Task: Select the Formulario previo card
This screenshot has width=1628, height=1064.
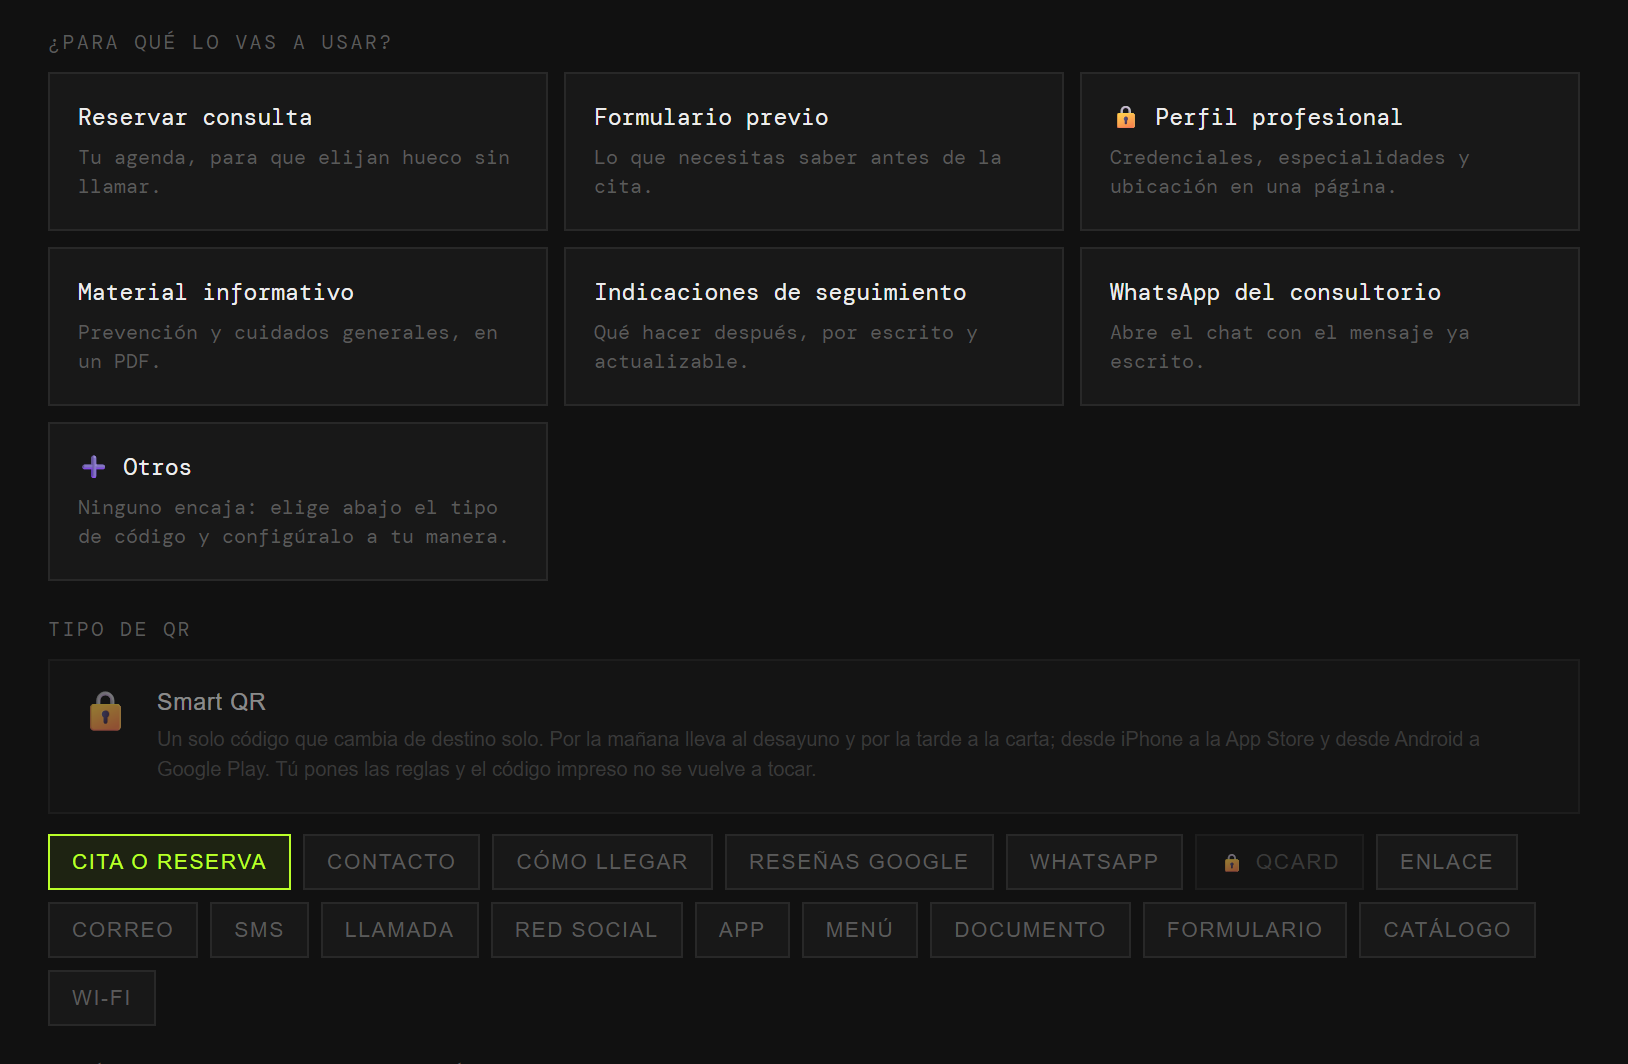Action: 814,151
